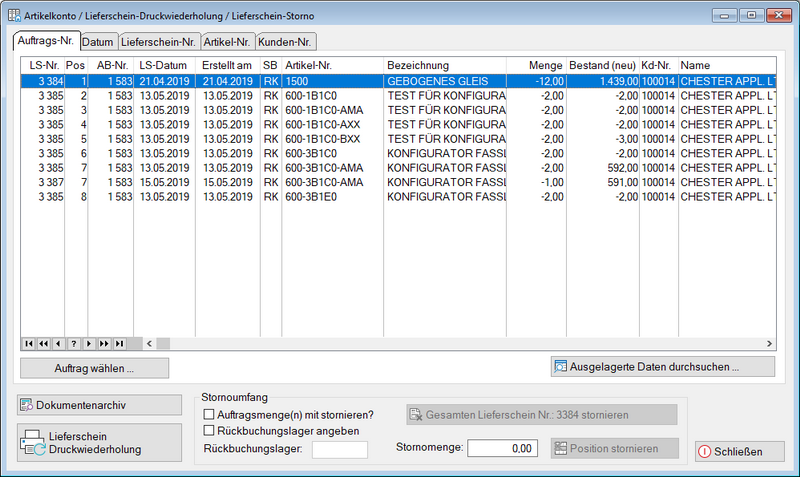Image resolution: width=800 pixels, height=477 pixels.
Task: Jump to the first record in navigator
Action: pos(28,344)
